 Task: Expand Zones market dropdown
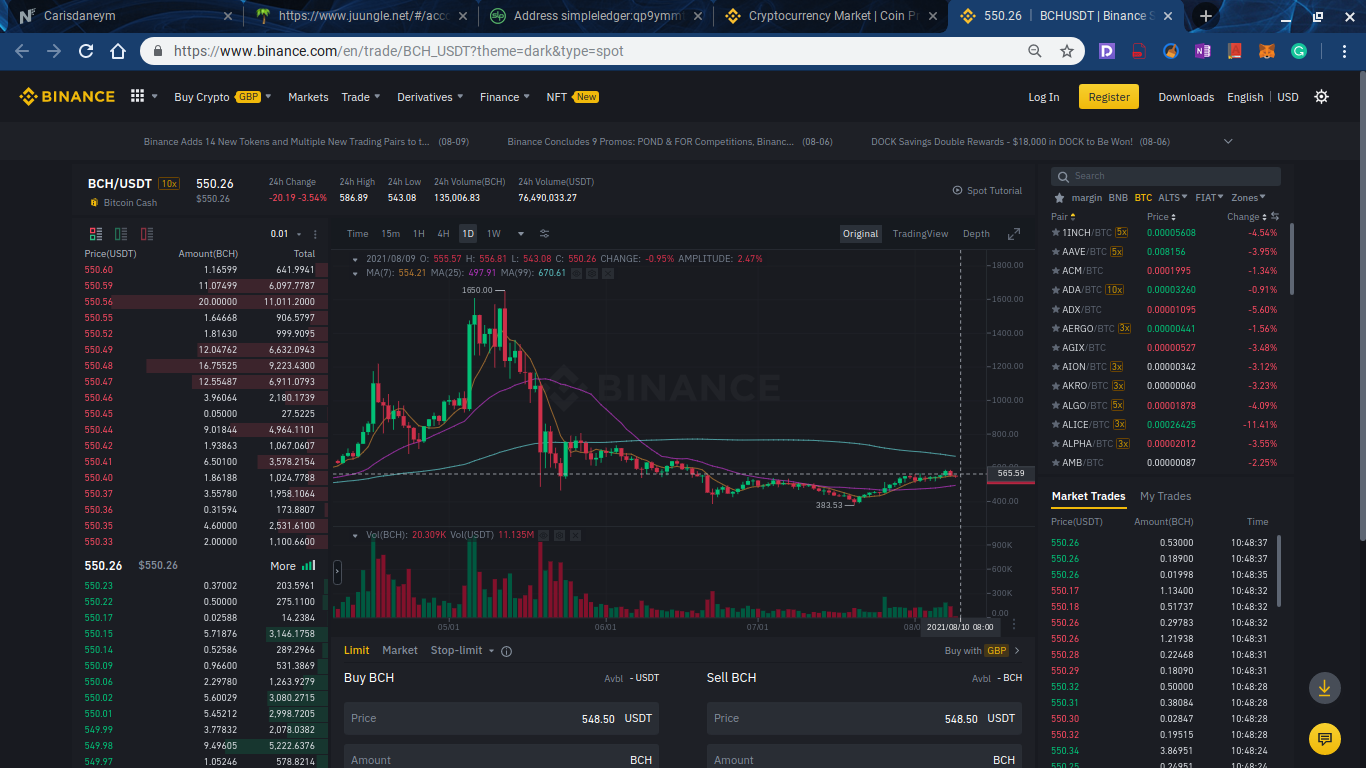(x=1248, y=198)
